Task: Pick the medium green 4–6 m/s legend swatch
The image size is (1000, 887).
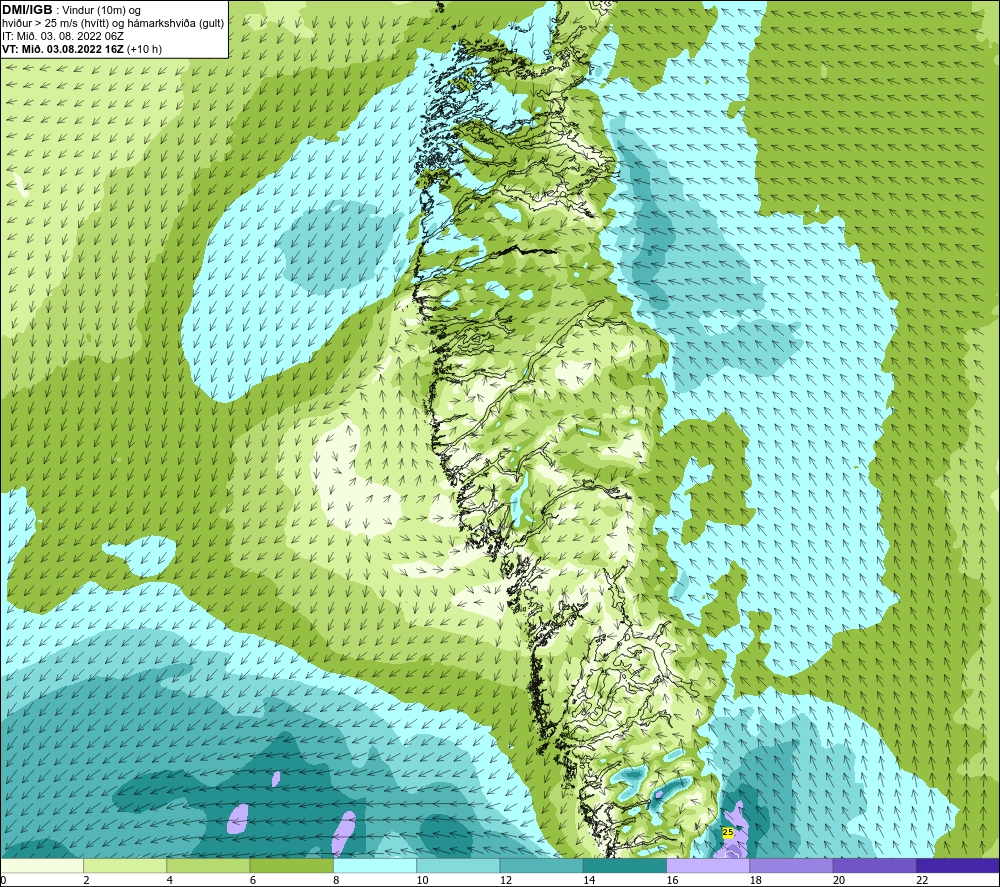Action: click(209, 865)
